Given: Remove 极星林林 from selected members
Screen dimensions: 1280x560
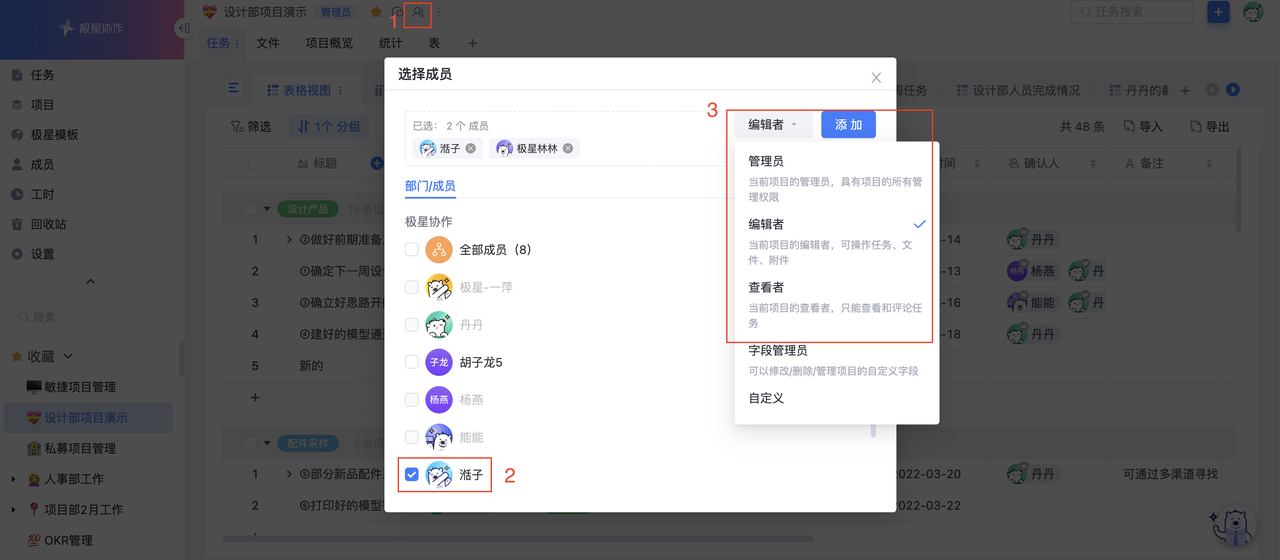Looking at the screenshot, I should (568, 148).
